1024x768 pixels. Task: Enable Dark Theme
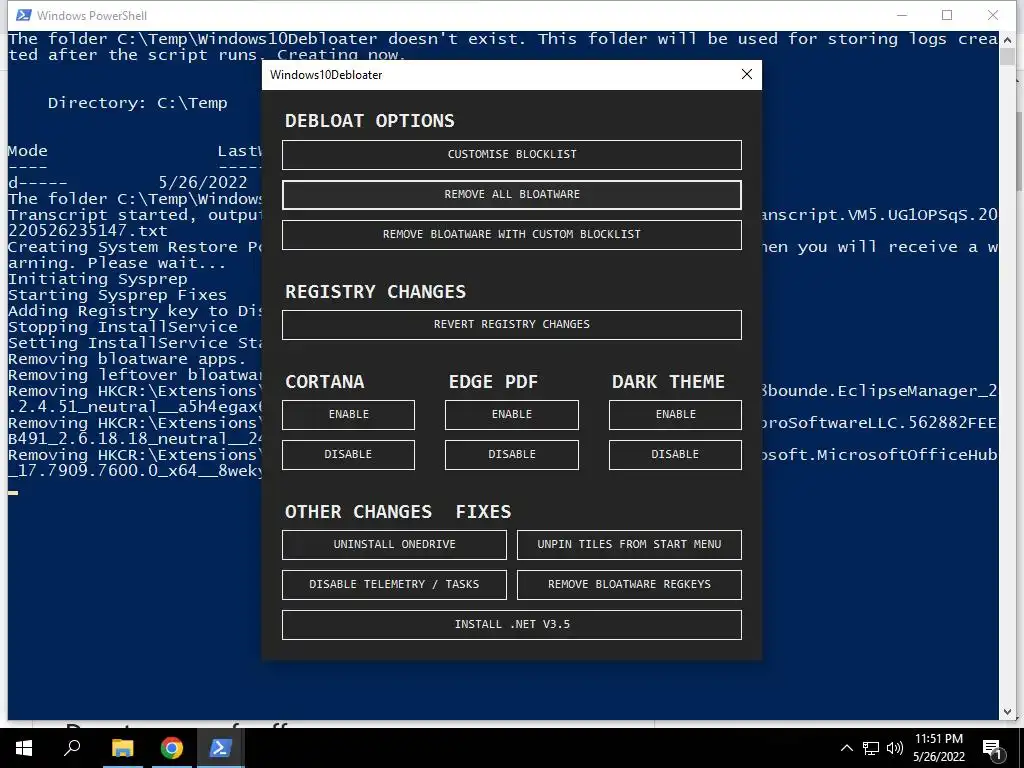point(675,415)
